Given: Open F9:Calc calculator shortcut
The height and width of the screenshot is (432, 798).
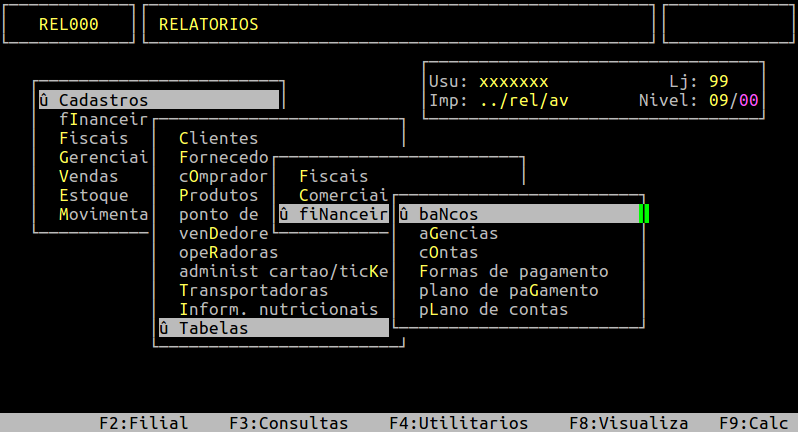Looking at the screenshot, I should click(757, 423).
